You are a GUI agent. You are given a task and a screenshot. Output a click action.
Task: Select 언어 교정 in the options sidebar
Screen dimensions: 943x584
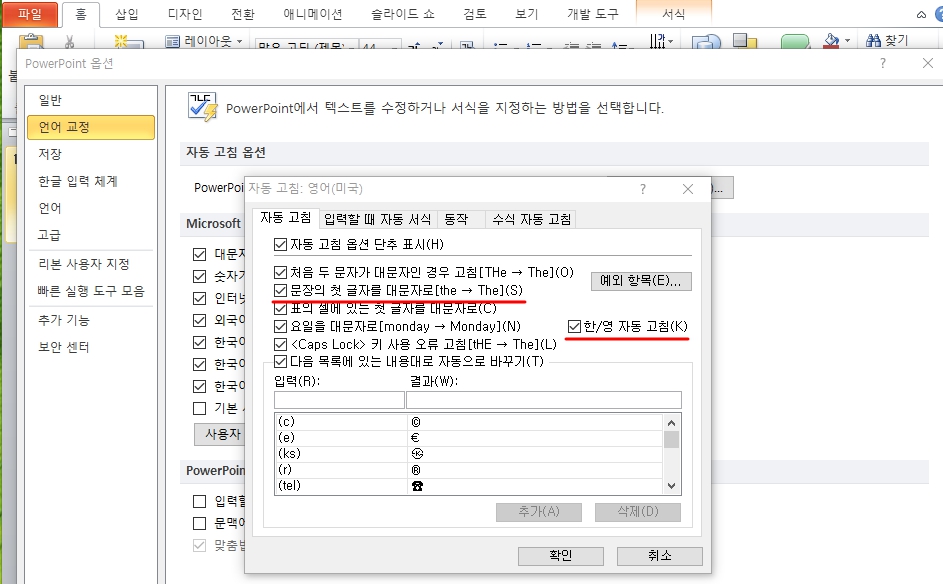(91, 127)
